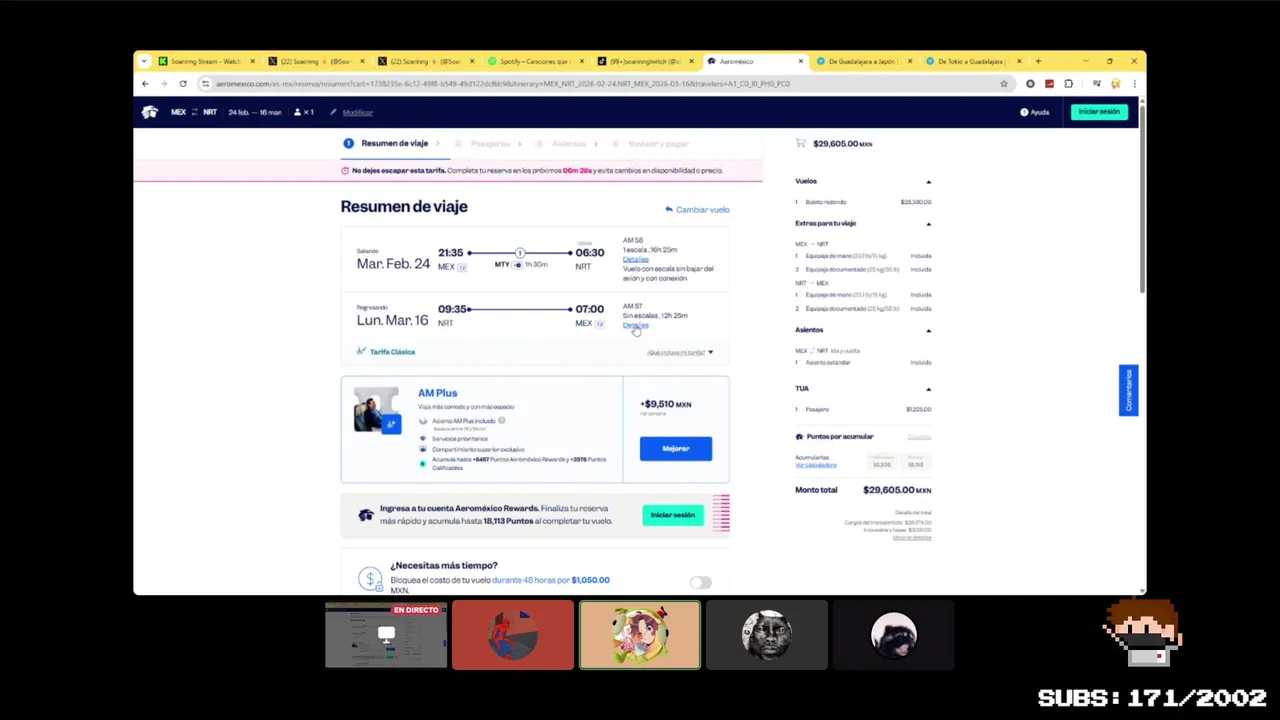Collapse the TUA section

(928, 389)
